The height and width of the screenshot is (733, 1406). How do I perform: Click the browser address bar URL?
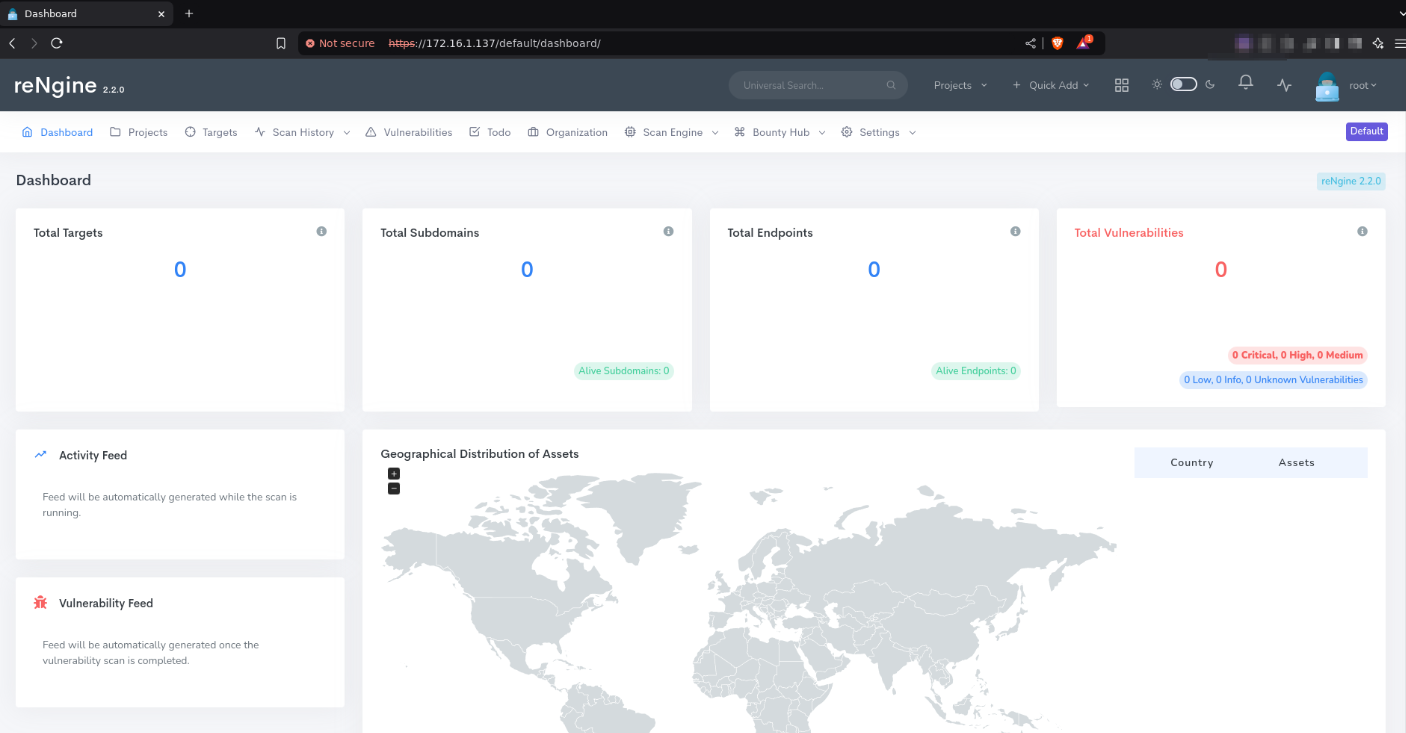(x=494, y=43)
